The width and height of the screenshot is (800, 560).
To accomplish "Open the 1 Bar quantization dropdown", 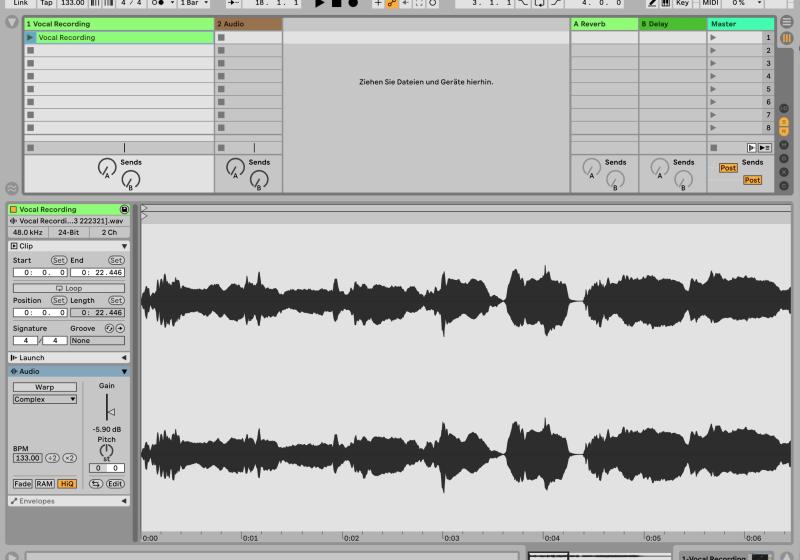I will tap(194, 3).
